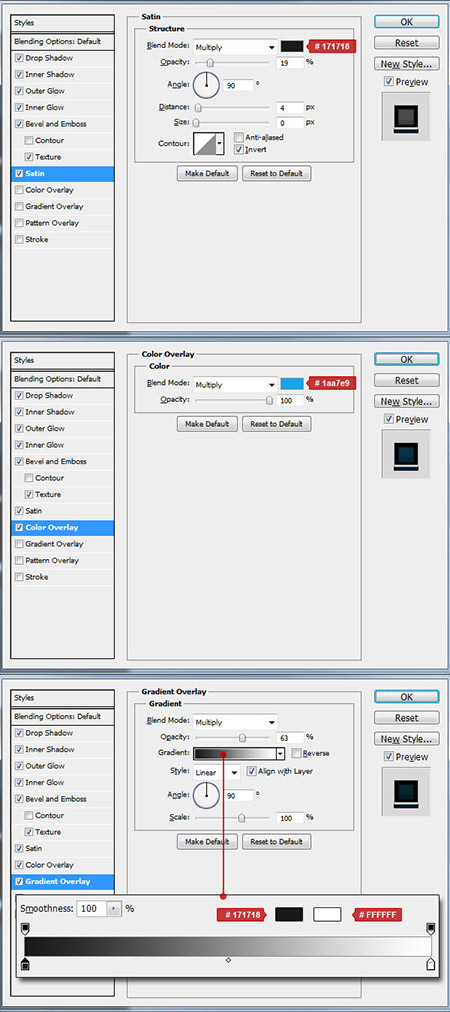Click the blue Color Overlay swatch
This screenshot has height=1012, width=450.
coord(292,384)
